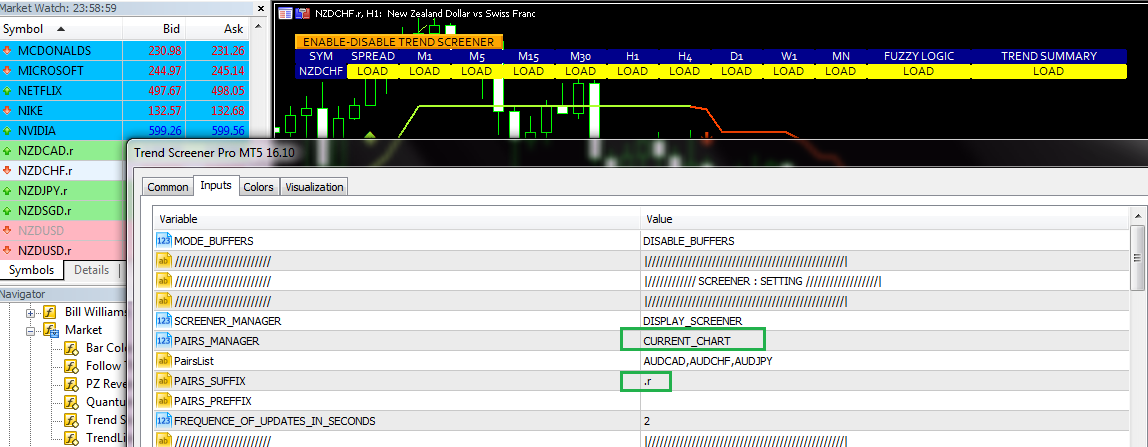Click the red arrow icon beside NIKE
This screenshot has height=447, width=1148.
[x=7, y=111]
